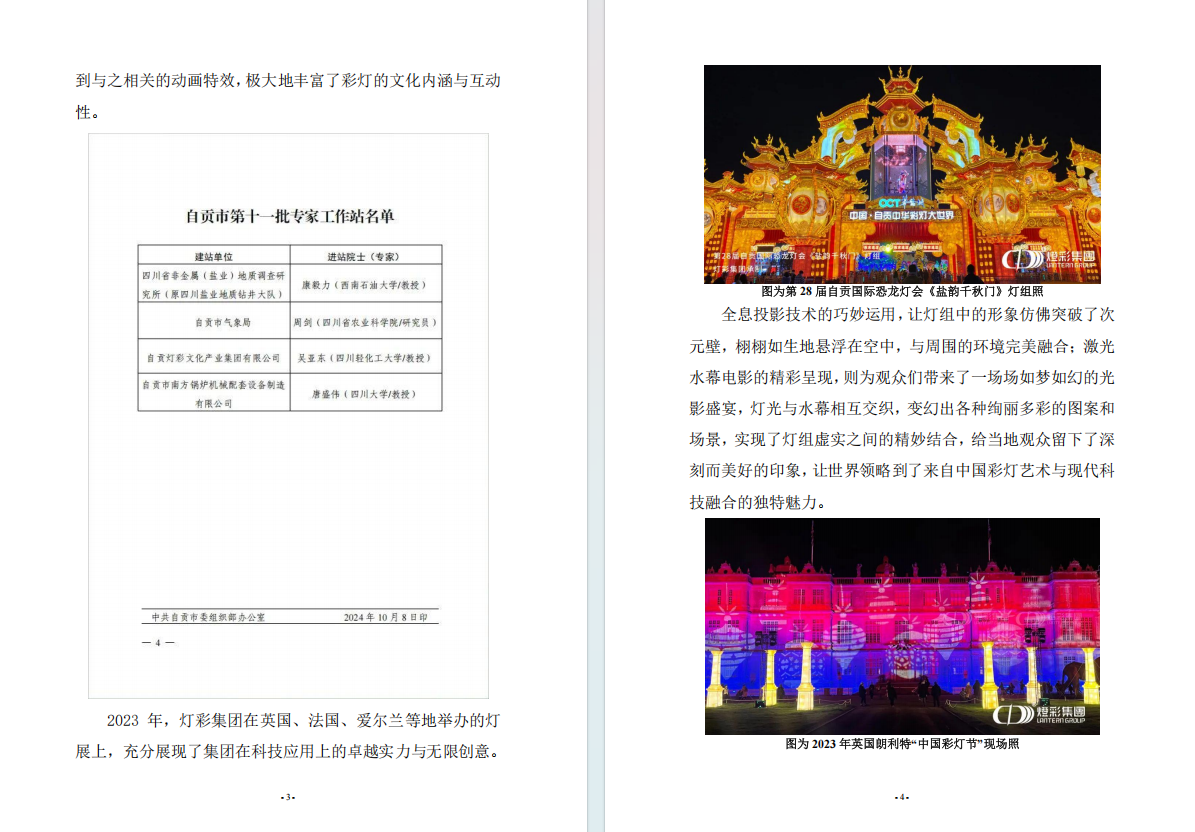The image size is (1195, 832).
Task: Click the gap divider between the two pages
Action: (x=596, y=416)
